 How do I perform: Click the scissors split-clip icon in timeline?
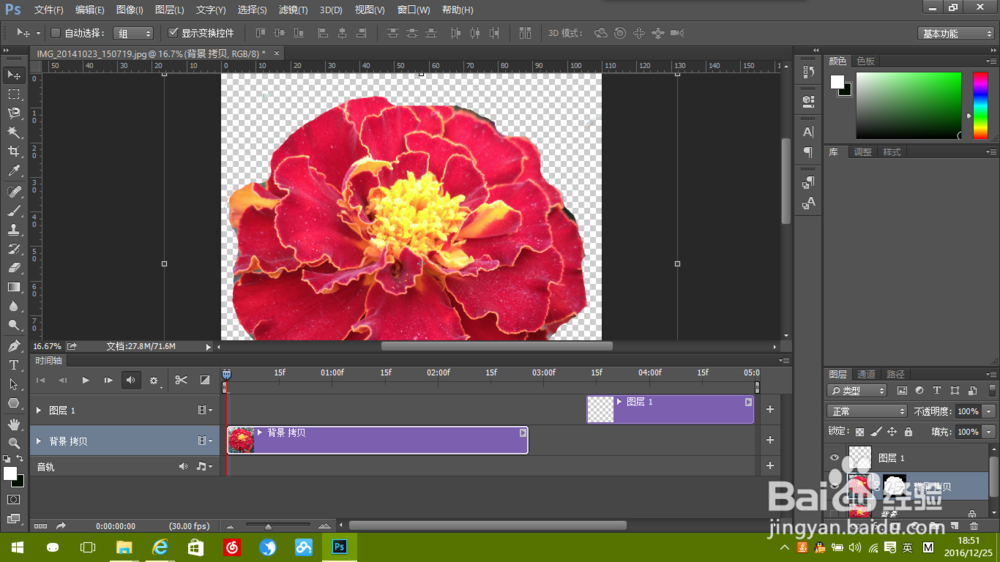tap(181, 380)
